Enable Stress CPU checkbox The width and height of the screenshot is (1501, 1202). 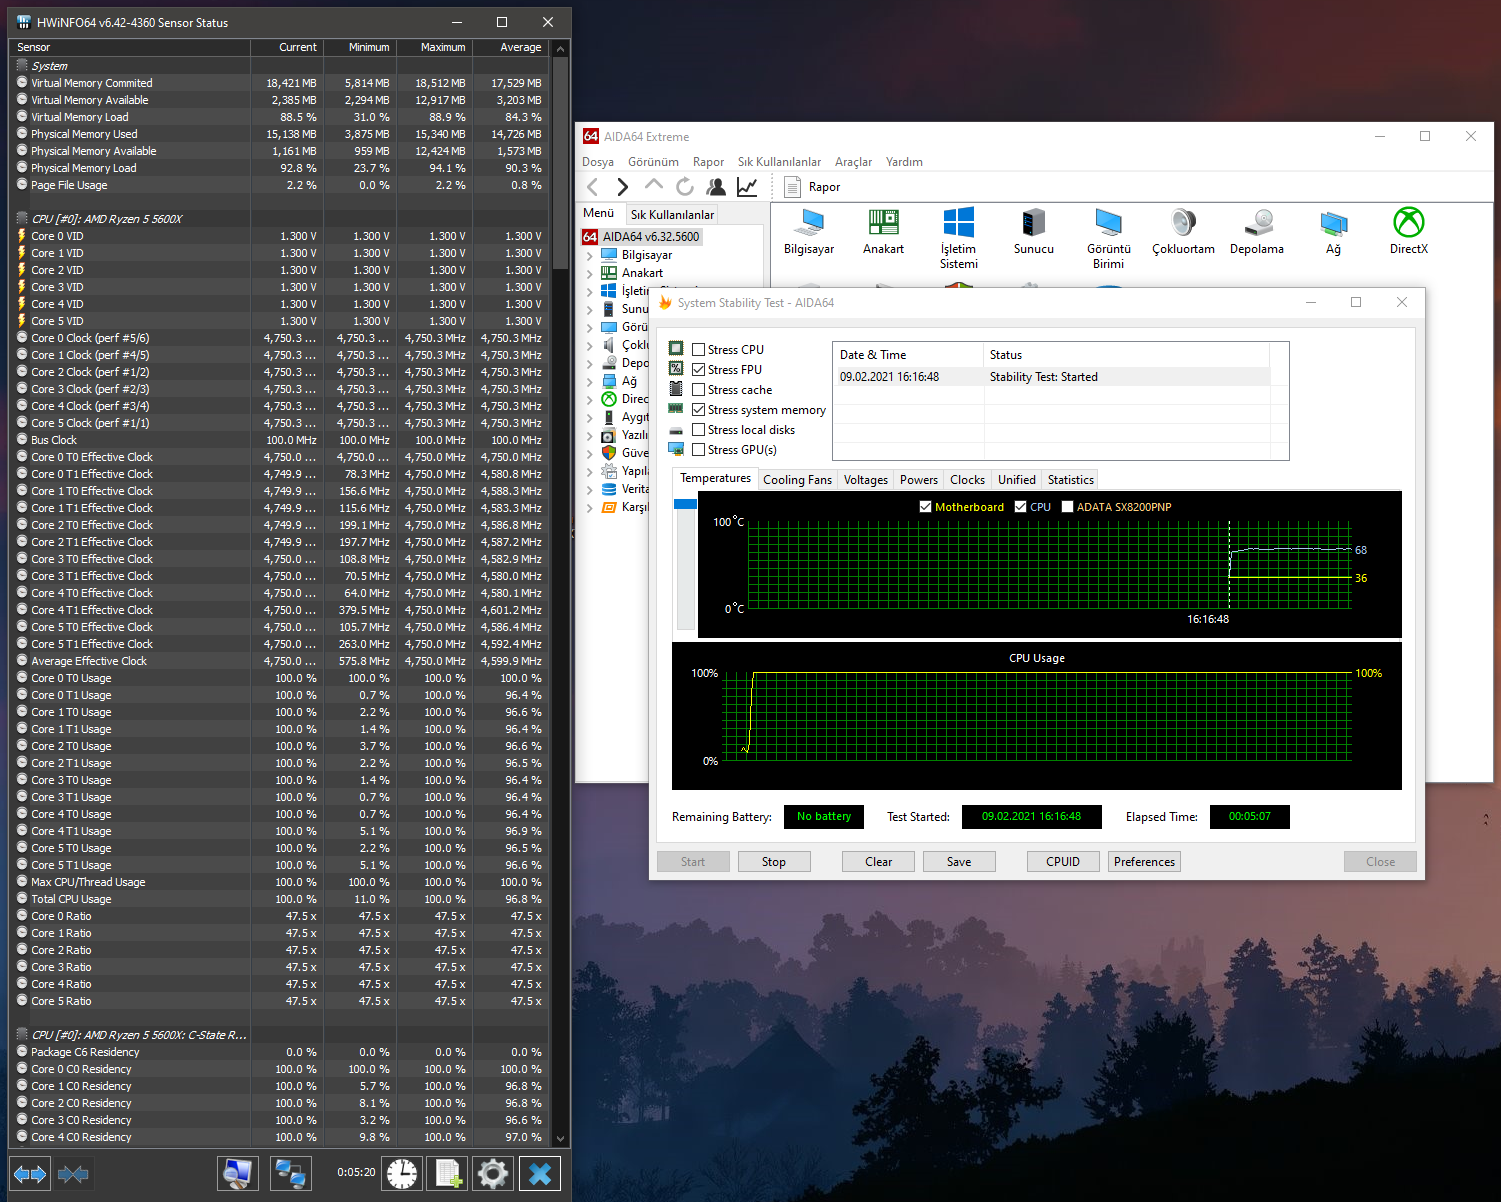698,350
